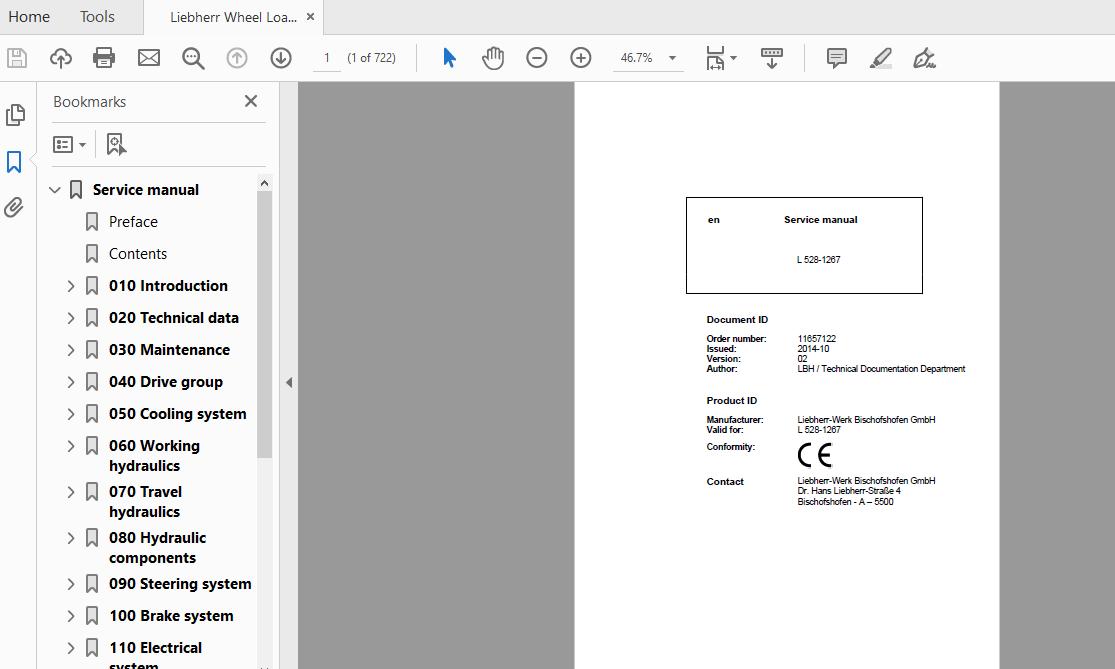Screen dimensions: 1115x669
Task: Open the Sign document tool
Action: click(924, 58)
